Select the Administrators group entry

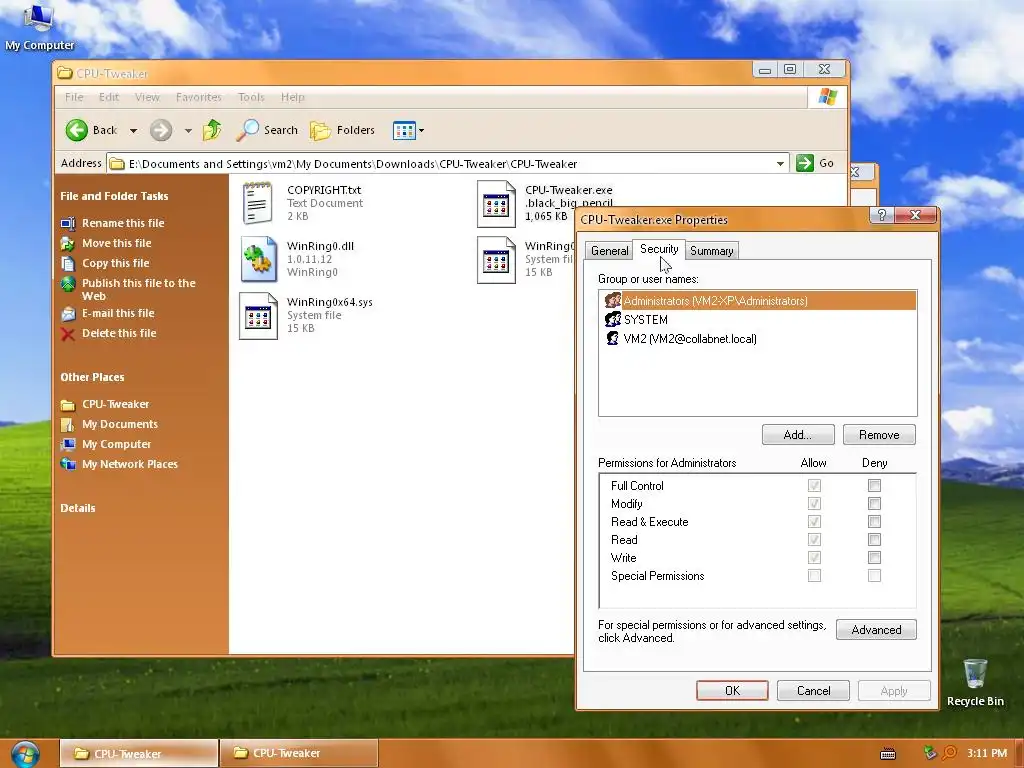click(758, 300)
